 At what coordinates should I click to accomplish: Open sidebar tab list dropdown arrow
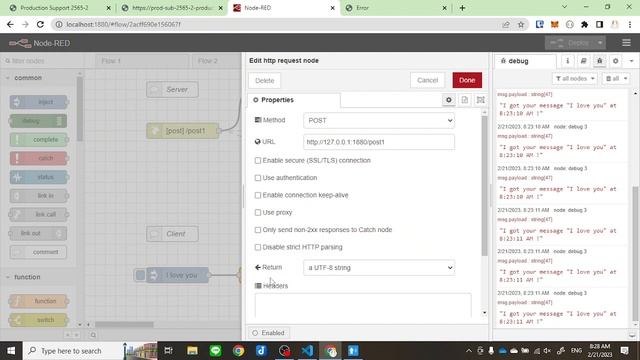tap(631, 61)
